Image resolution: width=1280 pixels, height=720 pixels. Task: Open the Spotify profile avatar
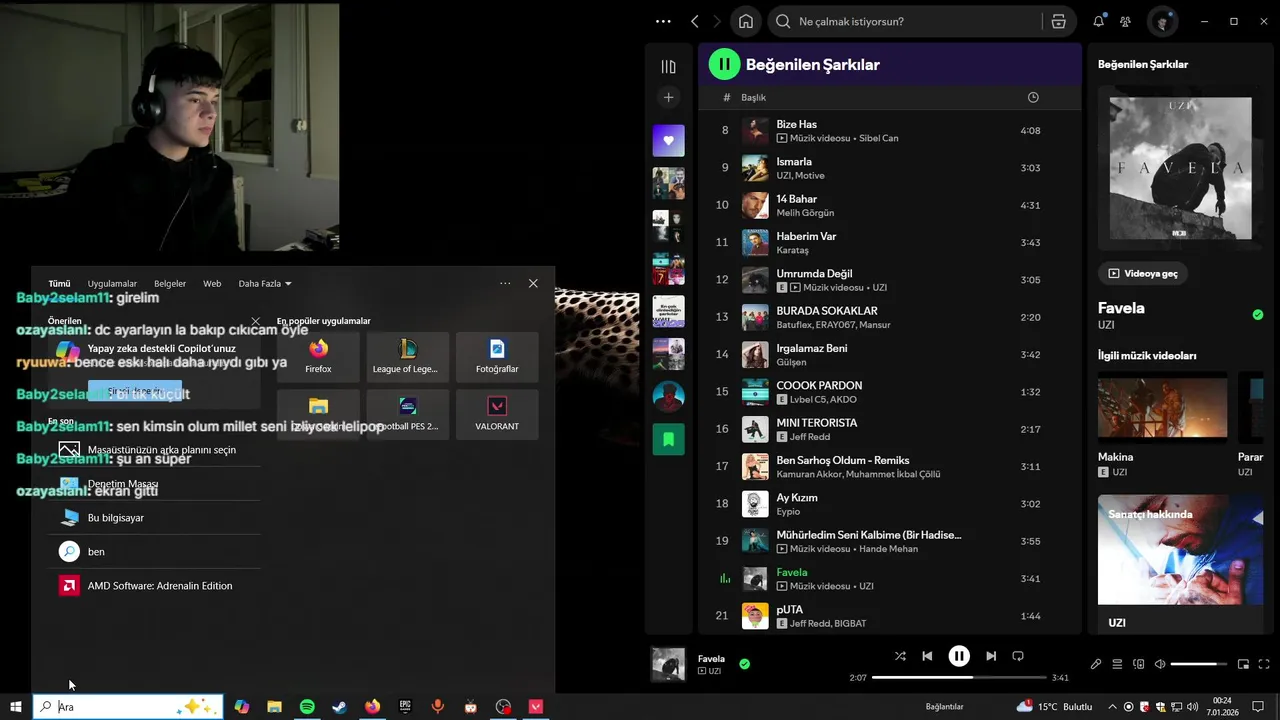pyautogui.click(x=1162, y=21)
